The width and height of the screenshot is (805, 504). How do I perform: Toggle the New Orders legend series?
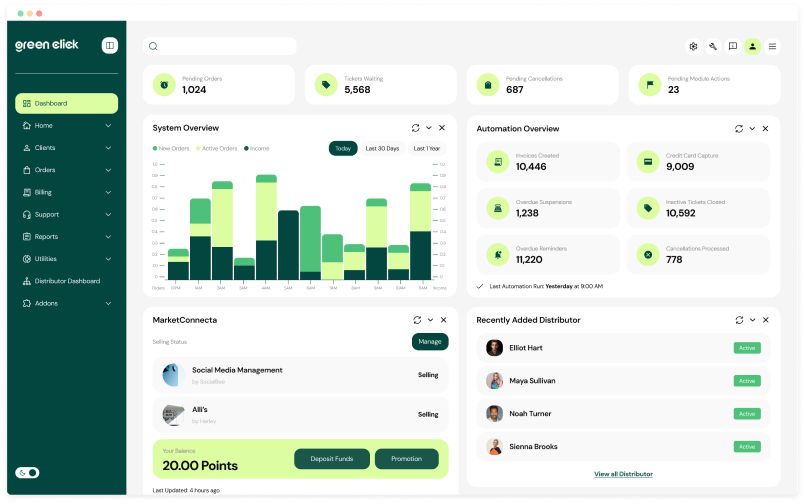pyautogui.click(x=171, y=148)
